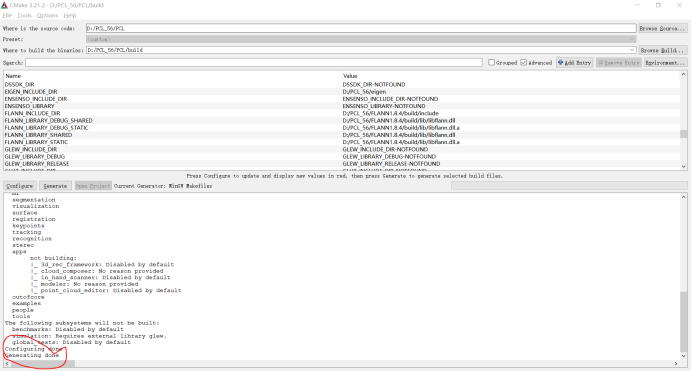This screenshot has height=371, width=692.
Task: Open the Tools menu
Action: [25, 15]
